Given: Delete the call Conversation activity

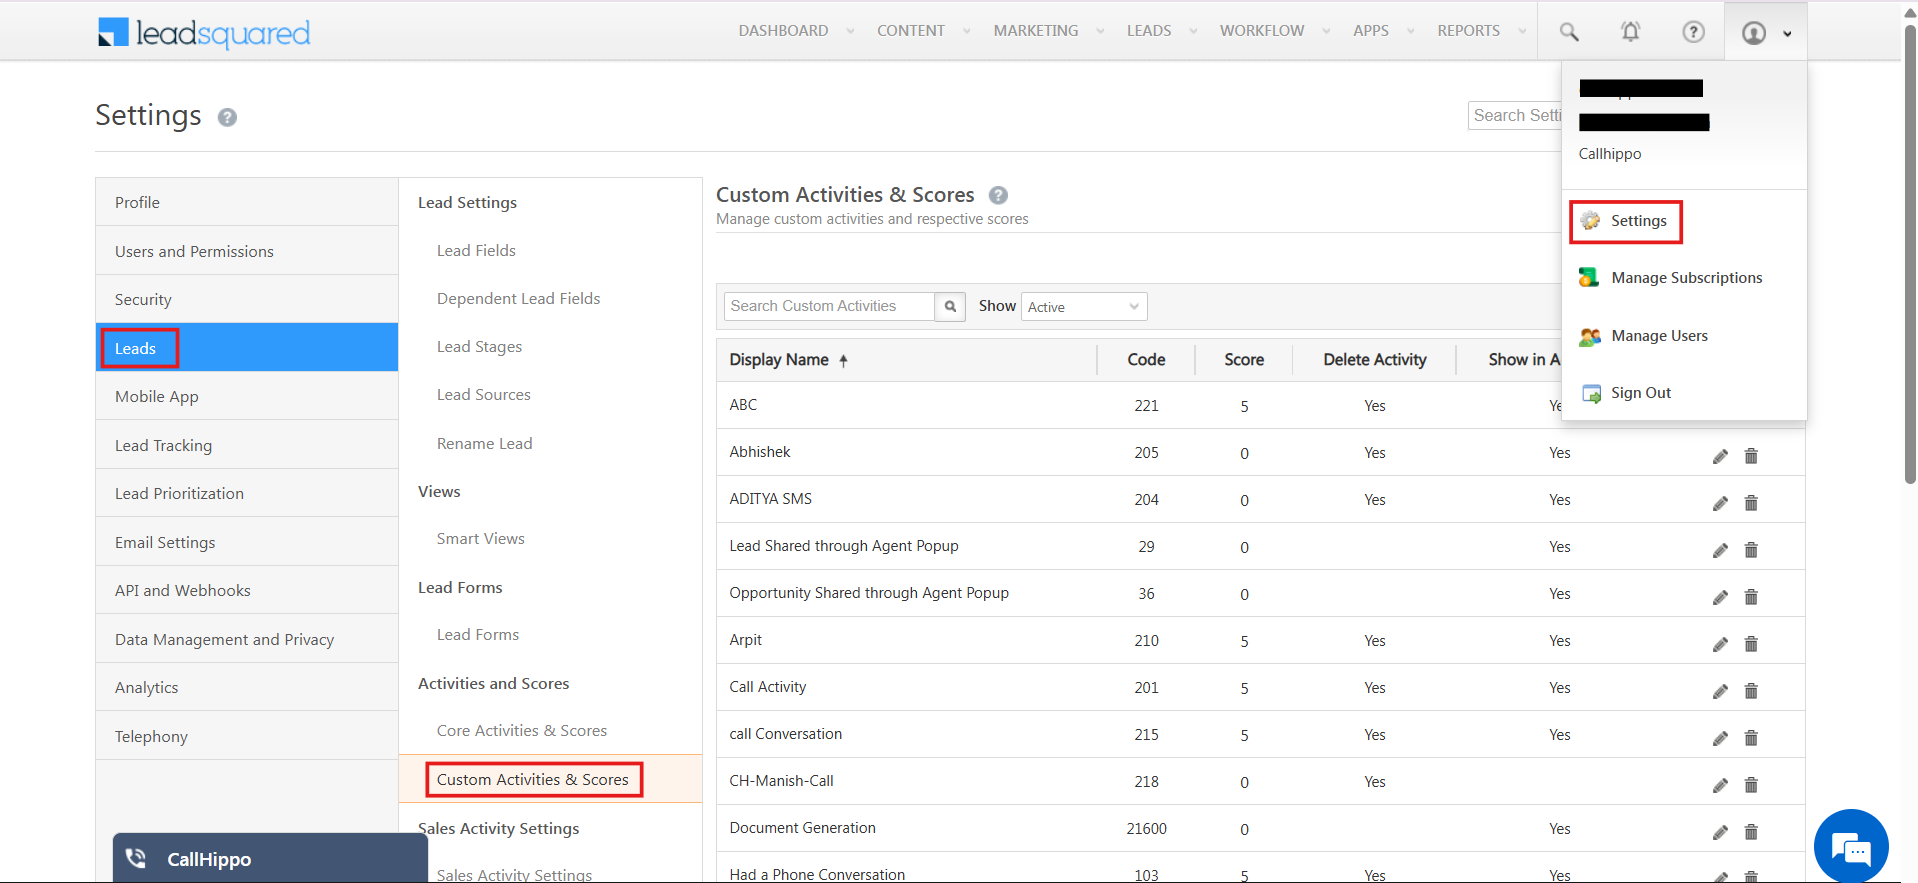Looking at the screenshot, I should click(1751, 738).
